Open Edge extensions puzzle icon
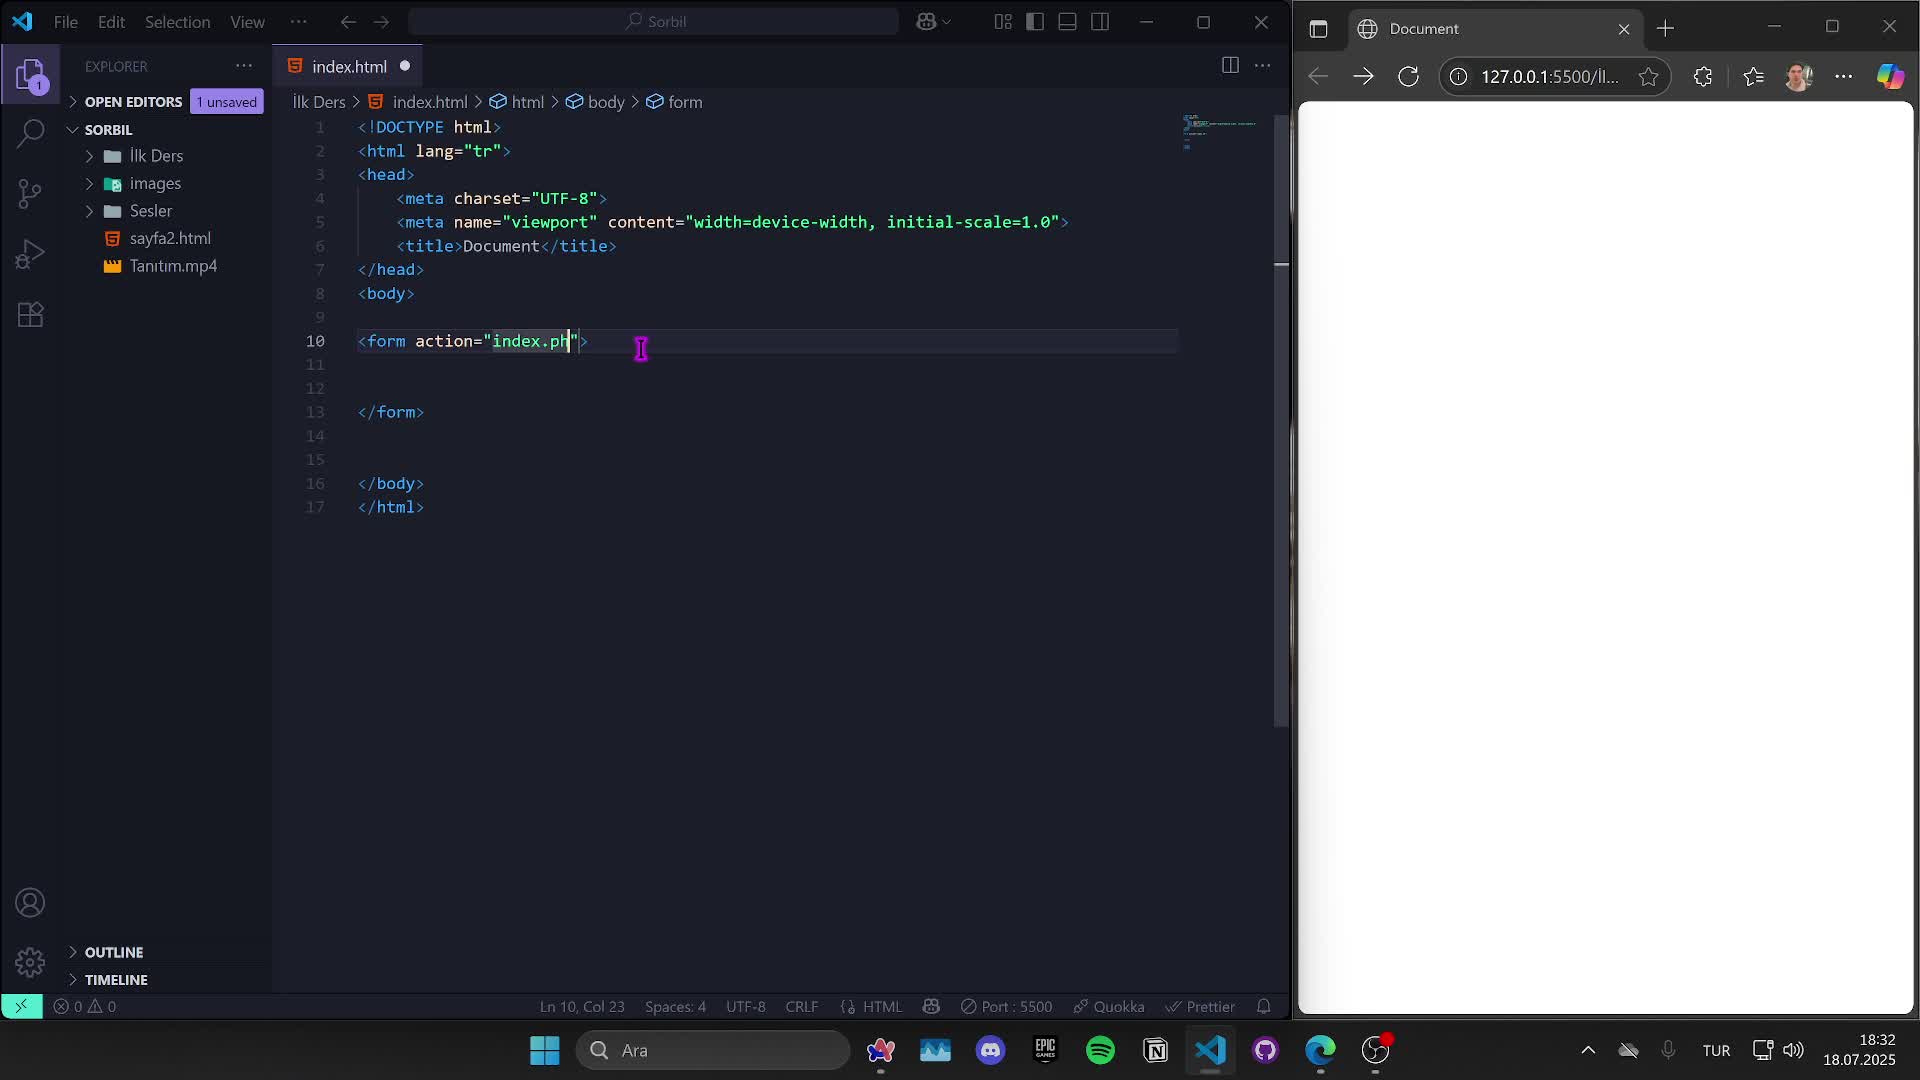This screenshot has height=1080, width=1920. click(1703, 76)
